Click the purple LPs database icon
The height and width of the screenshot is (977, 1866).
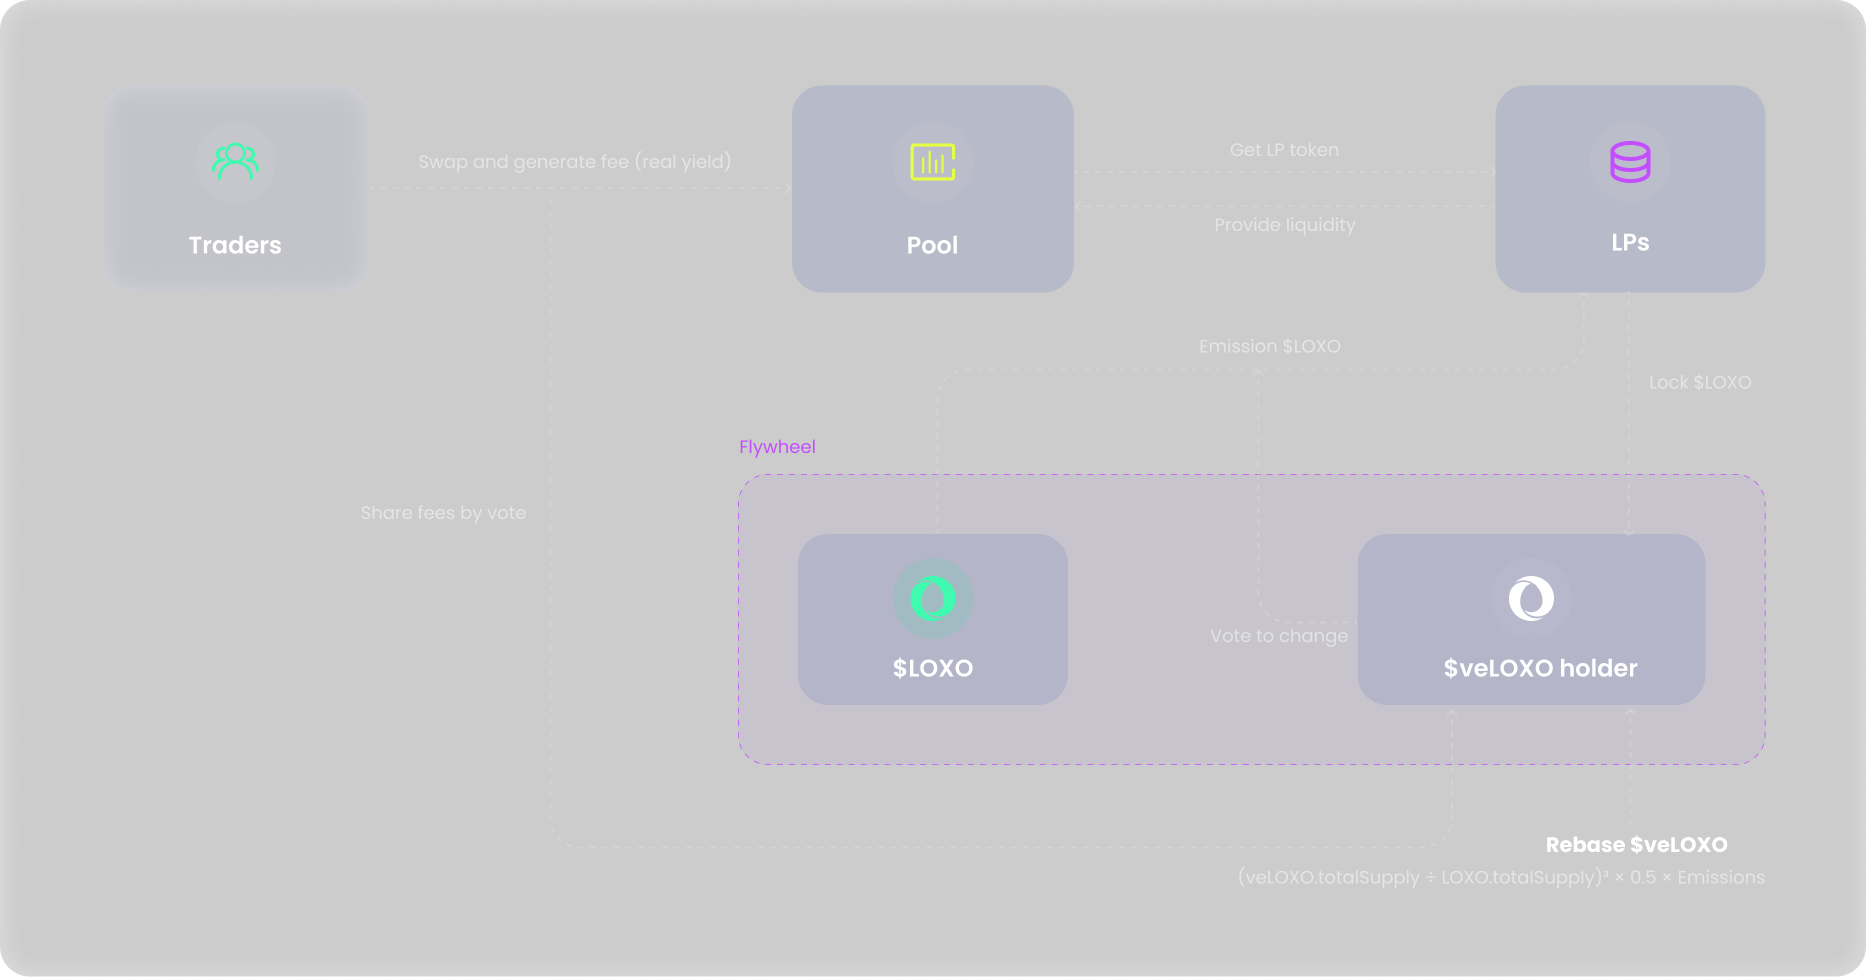[1630, 162]
